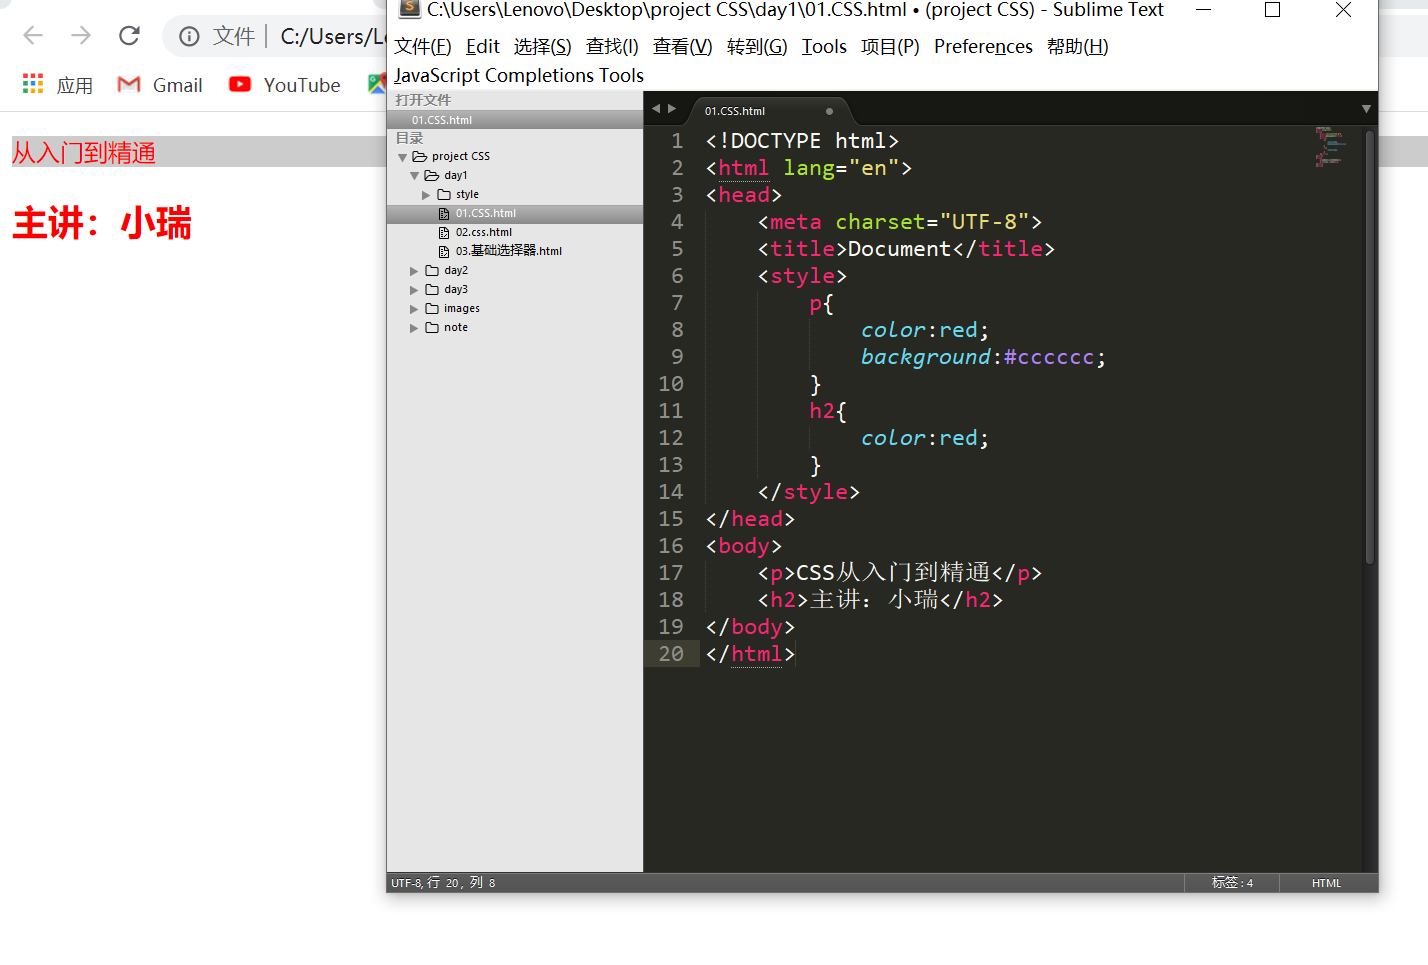1428x965 pixels.
Task: Click the project CSS folder icon
Action: click(x=420, y=157)
